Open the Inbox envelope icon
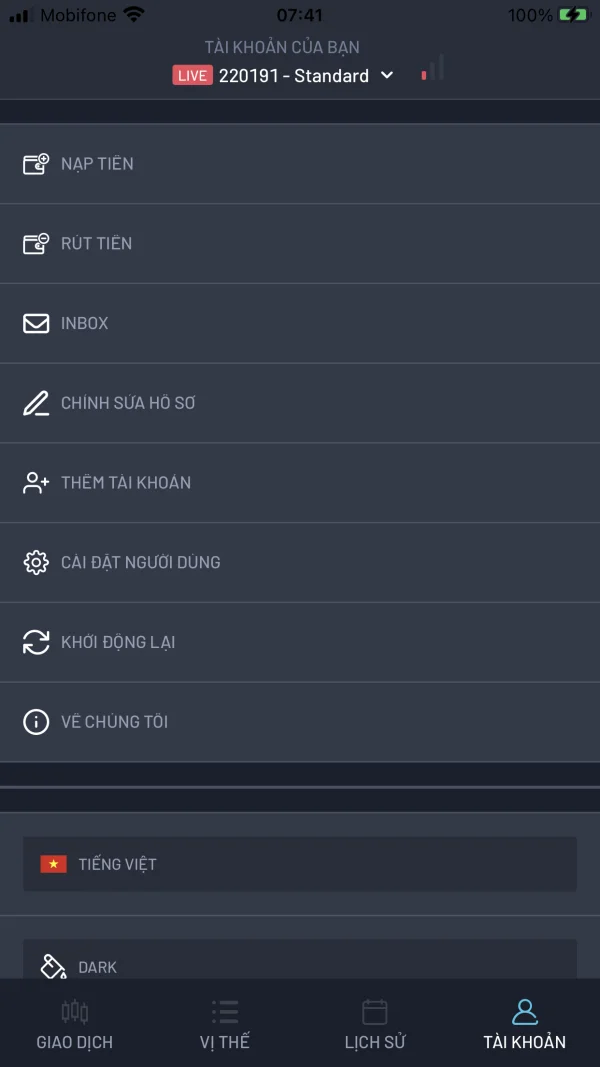This screenshot has width=600, height=1067. (x=36, y=323)
